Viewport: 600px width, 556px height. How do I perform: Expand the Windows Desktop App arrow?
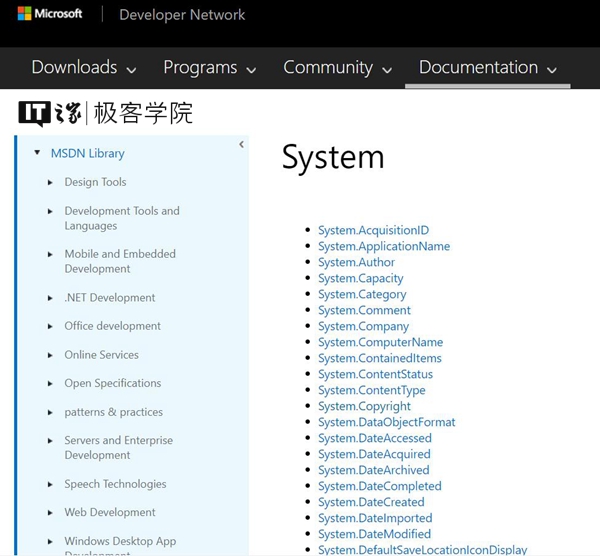click(x=50, y=542)
